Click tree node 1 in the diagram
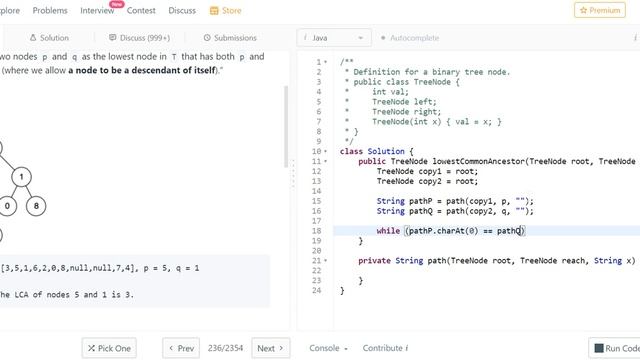 (x=22, y=177)
